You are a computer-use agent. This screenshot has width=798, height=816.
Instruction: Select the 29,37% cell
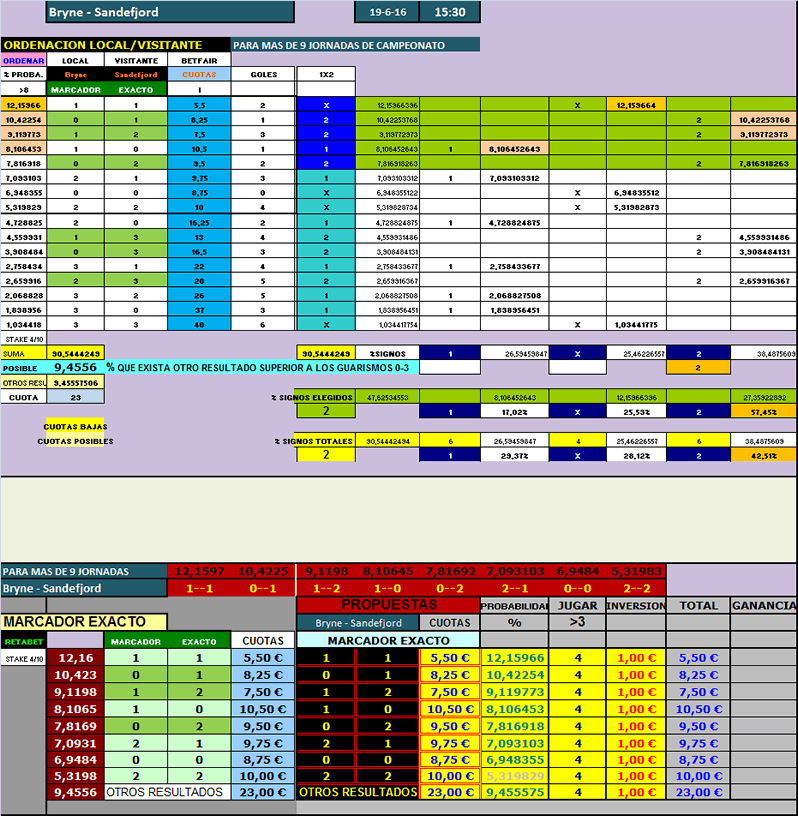point(514,455)
